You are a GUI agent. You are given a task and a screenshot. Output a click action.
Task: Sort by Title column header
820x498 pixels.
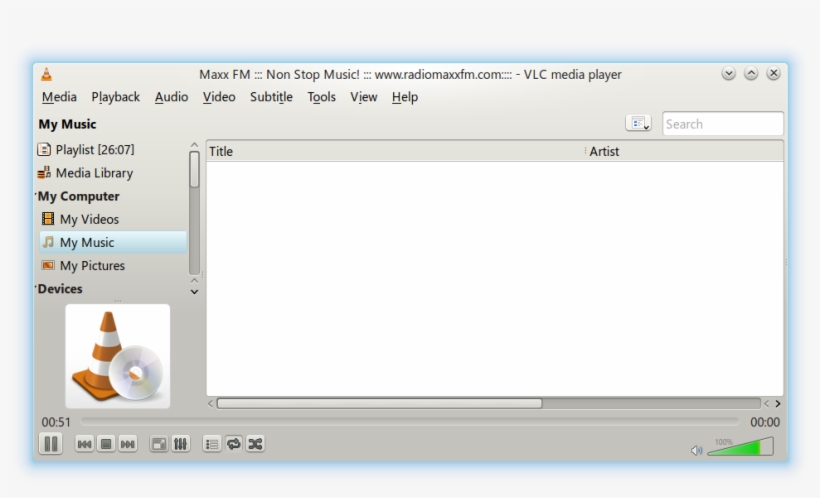coord(395,152)
